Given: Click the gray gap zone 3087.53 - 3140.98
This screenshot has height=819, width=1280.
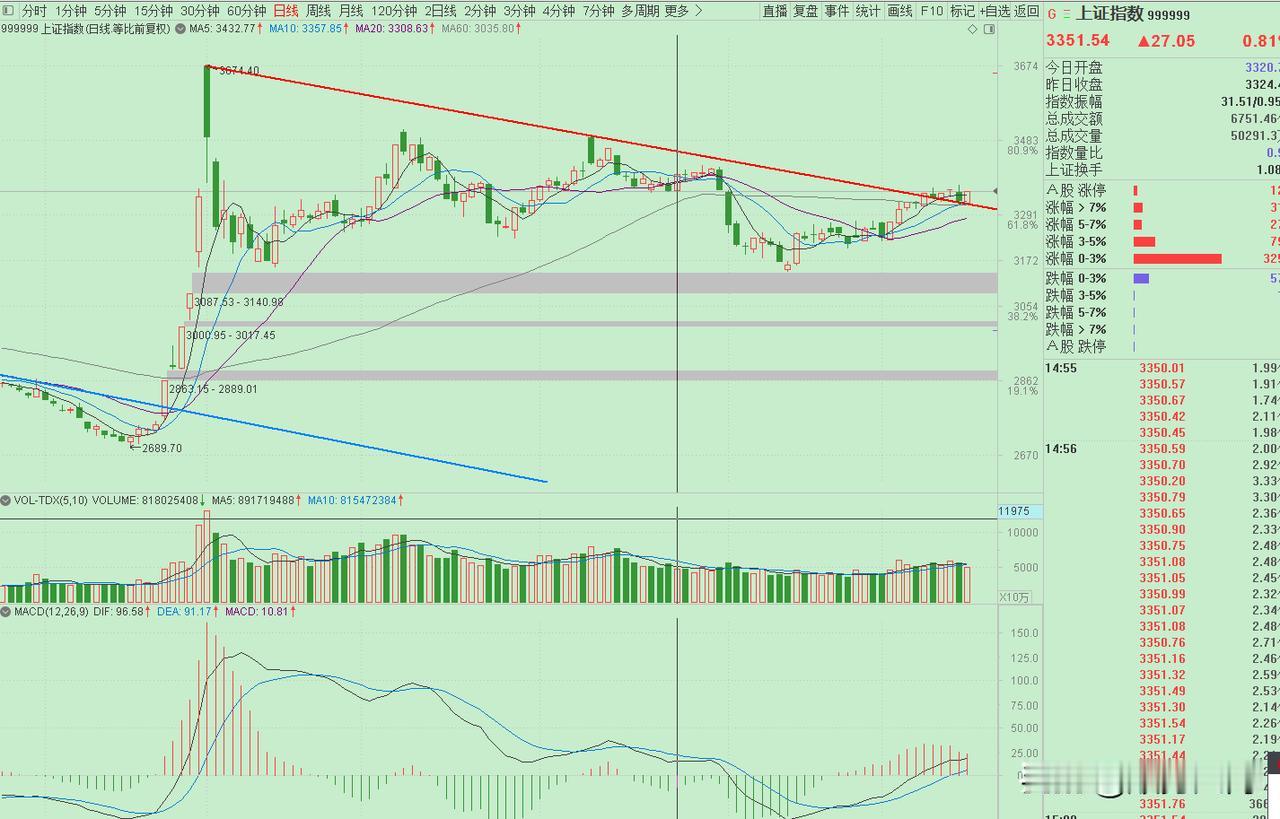Looking at the screenshot, I should pos(595,283).
